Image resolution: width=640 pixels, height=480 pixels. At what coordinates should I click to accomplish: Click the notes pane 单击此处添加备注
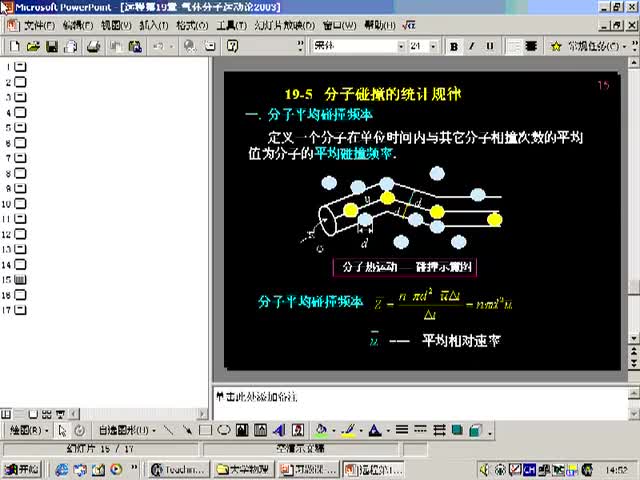(257, 397)
